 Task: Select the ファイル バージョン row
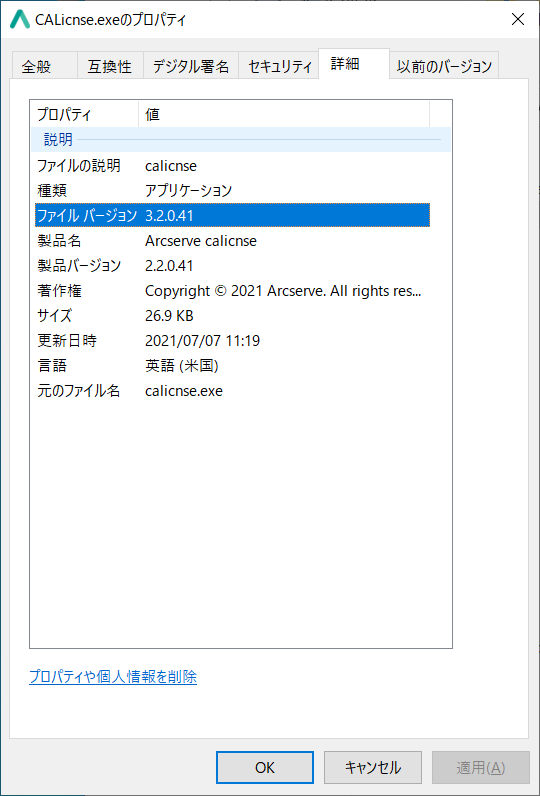tap(232, 215)
